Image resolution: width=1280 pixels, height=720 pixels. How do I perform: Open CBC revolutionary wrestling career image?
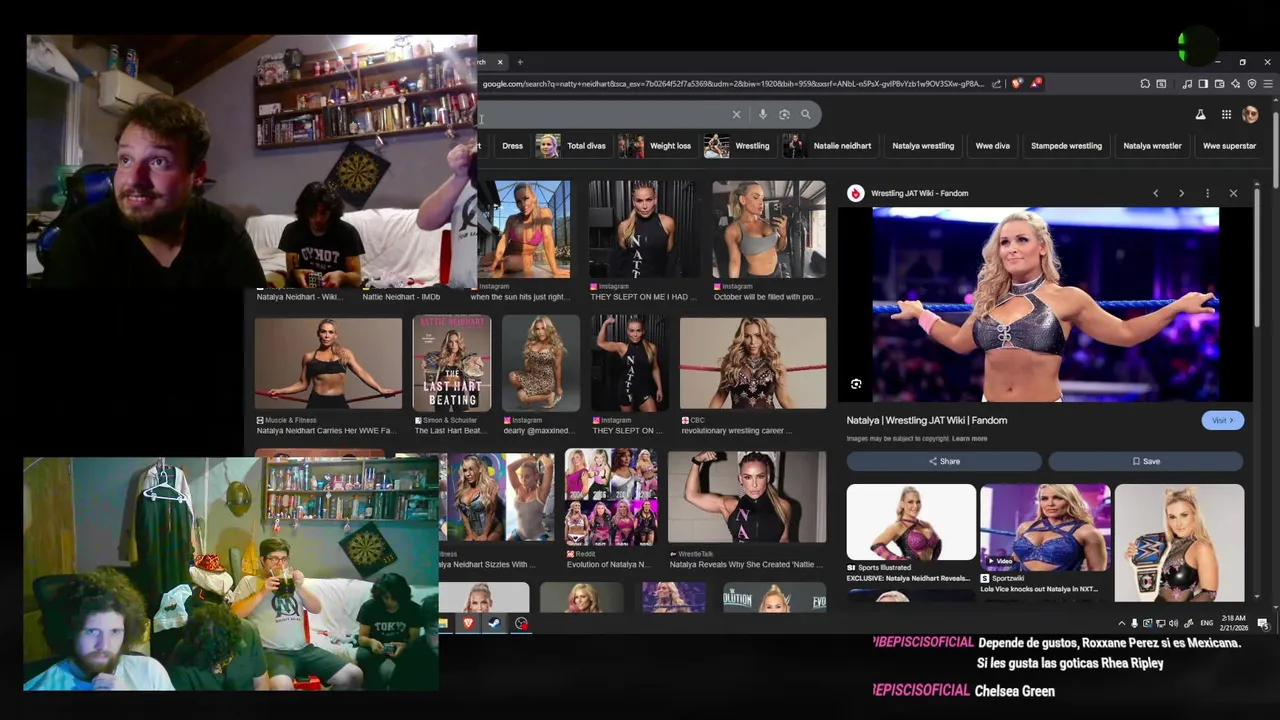(x=753, y=364)
